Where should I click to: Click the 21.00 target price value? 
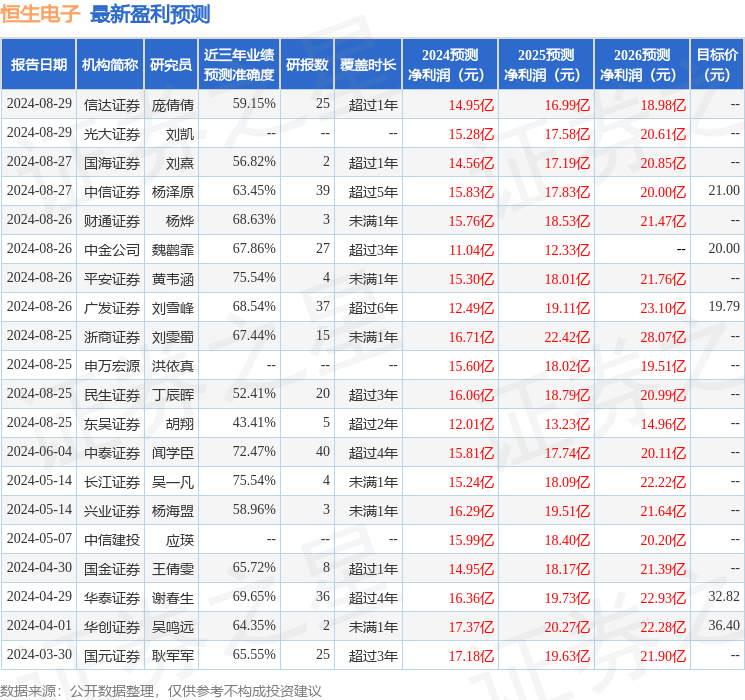(x=724, y=191)
